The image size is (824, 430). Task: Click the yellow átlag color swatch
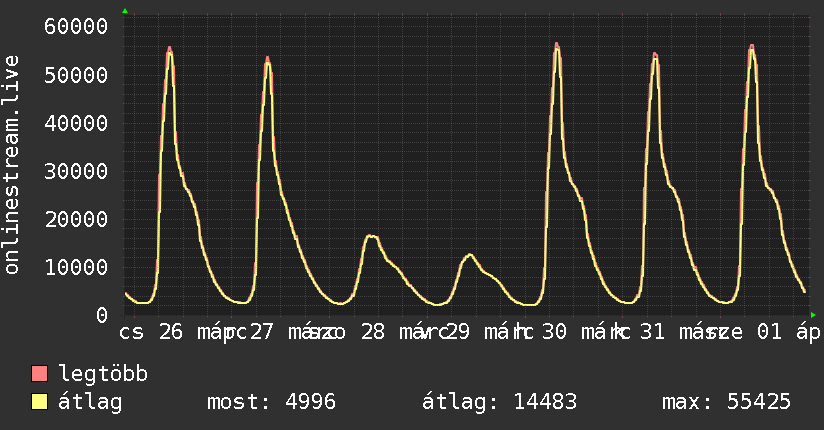tap(39, 402)
